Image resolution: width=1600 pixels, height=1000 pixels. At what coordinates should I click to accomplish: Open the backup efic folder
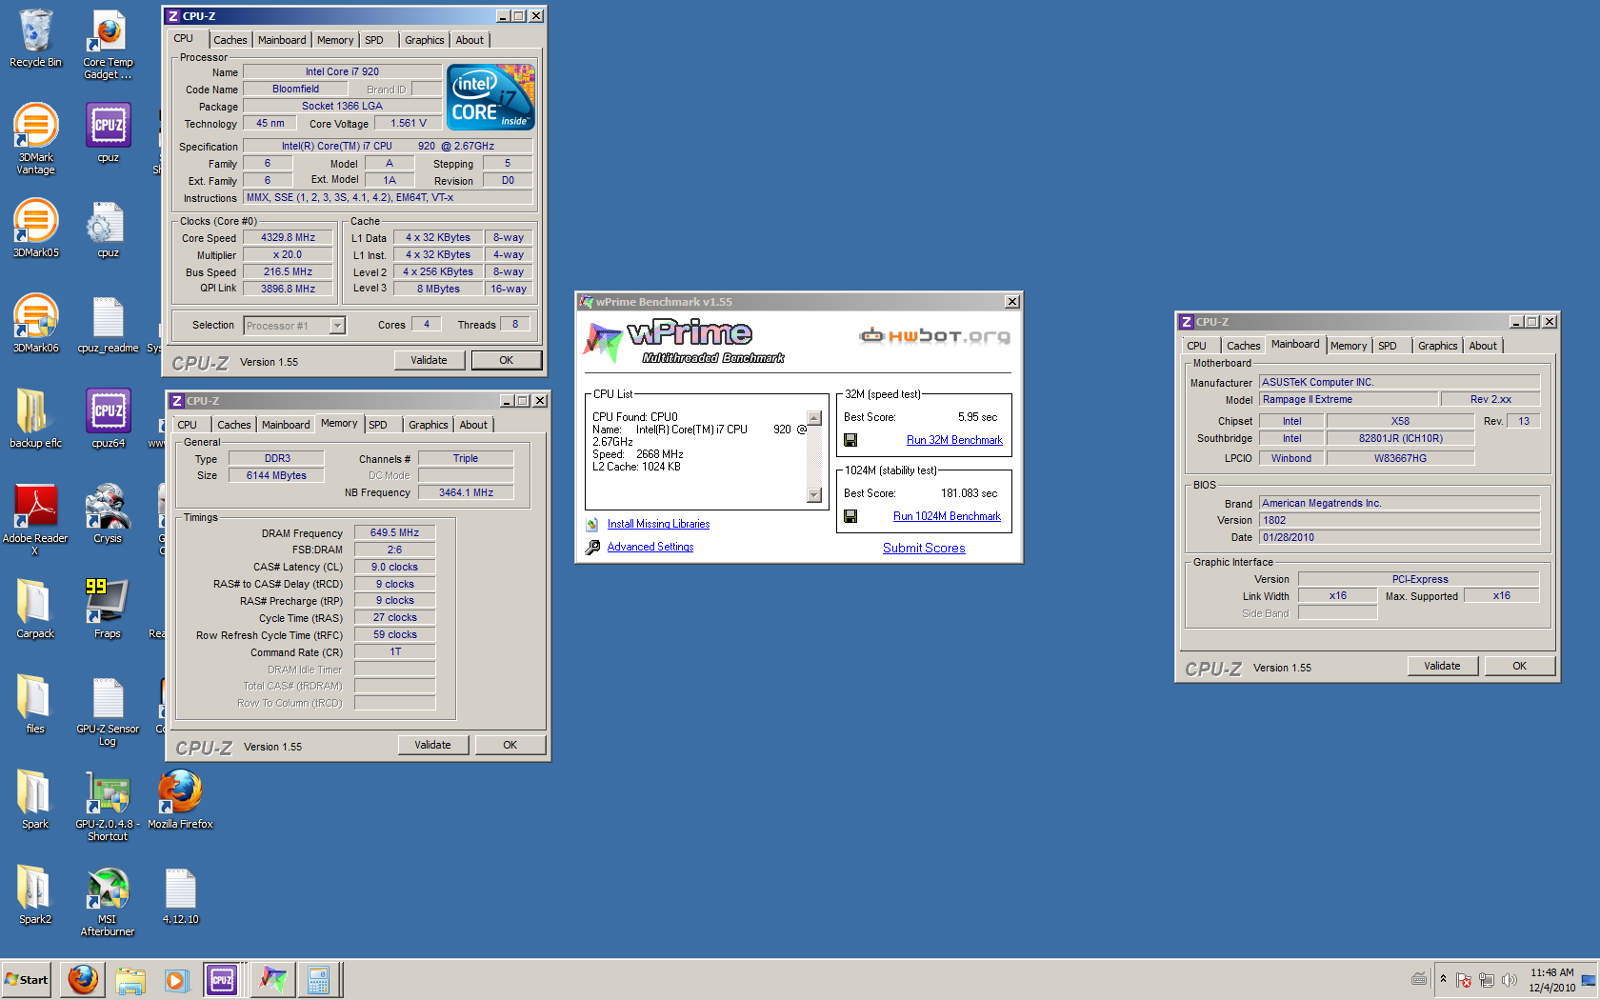pos(35,418)
